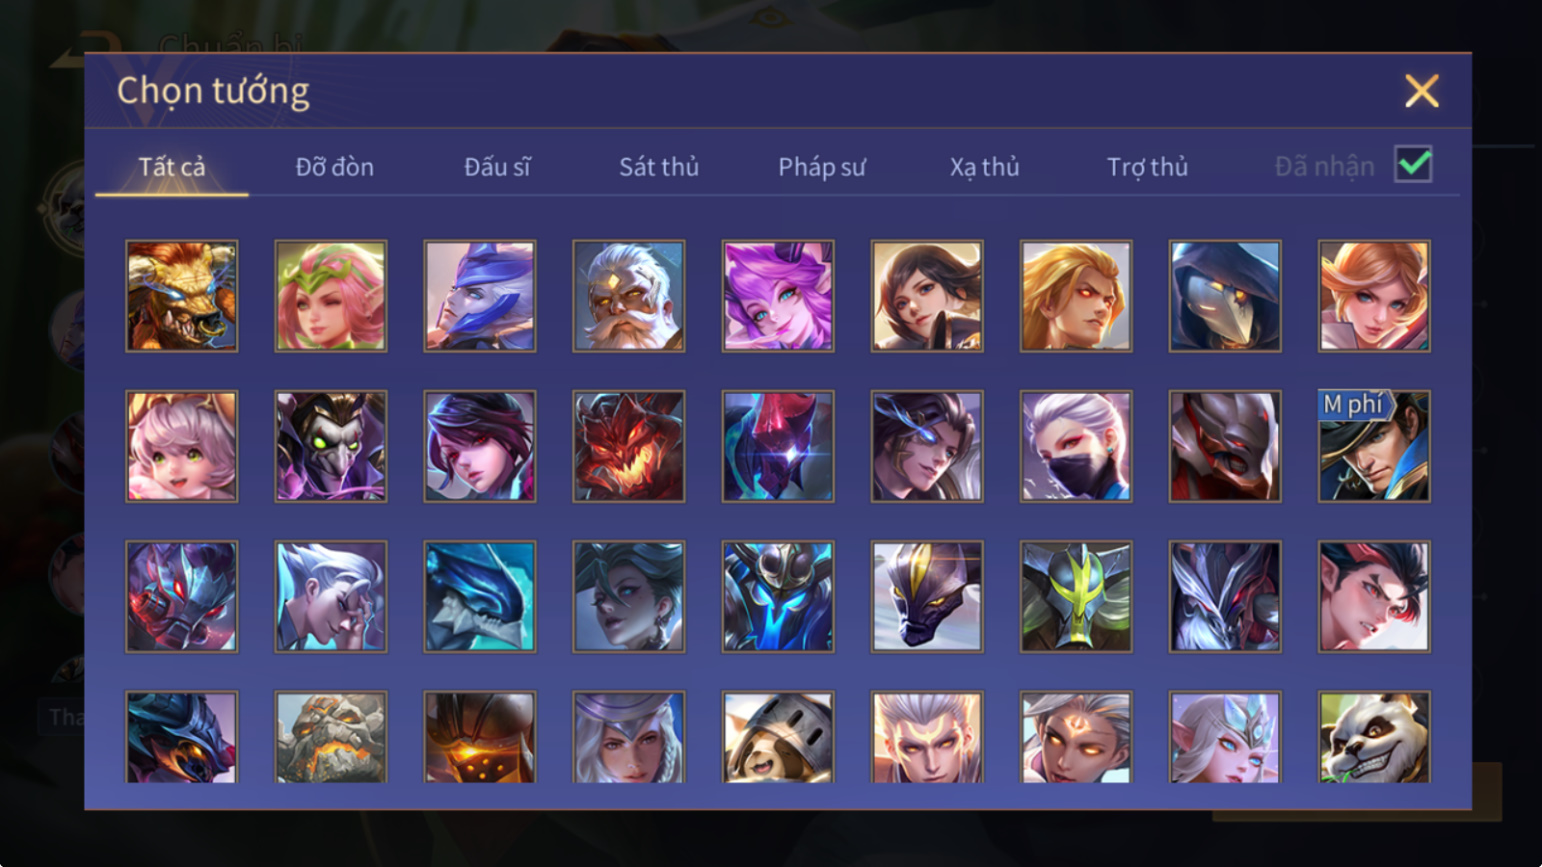Pick the hero with M phí label
Screen dimensions: 1542x867
1374,446
